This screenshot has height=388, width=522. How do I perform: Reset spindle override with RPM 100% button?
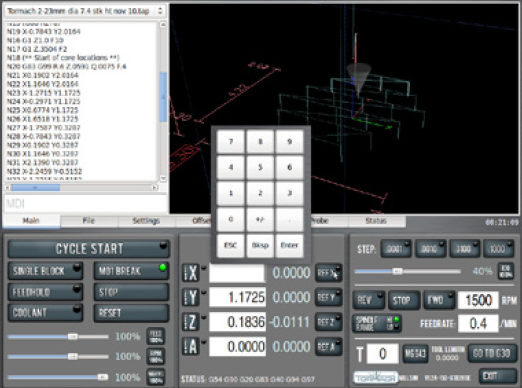tap(156, 357)
